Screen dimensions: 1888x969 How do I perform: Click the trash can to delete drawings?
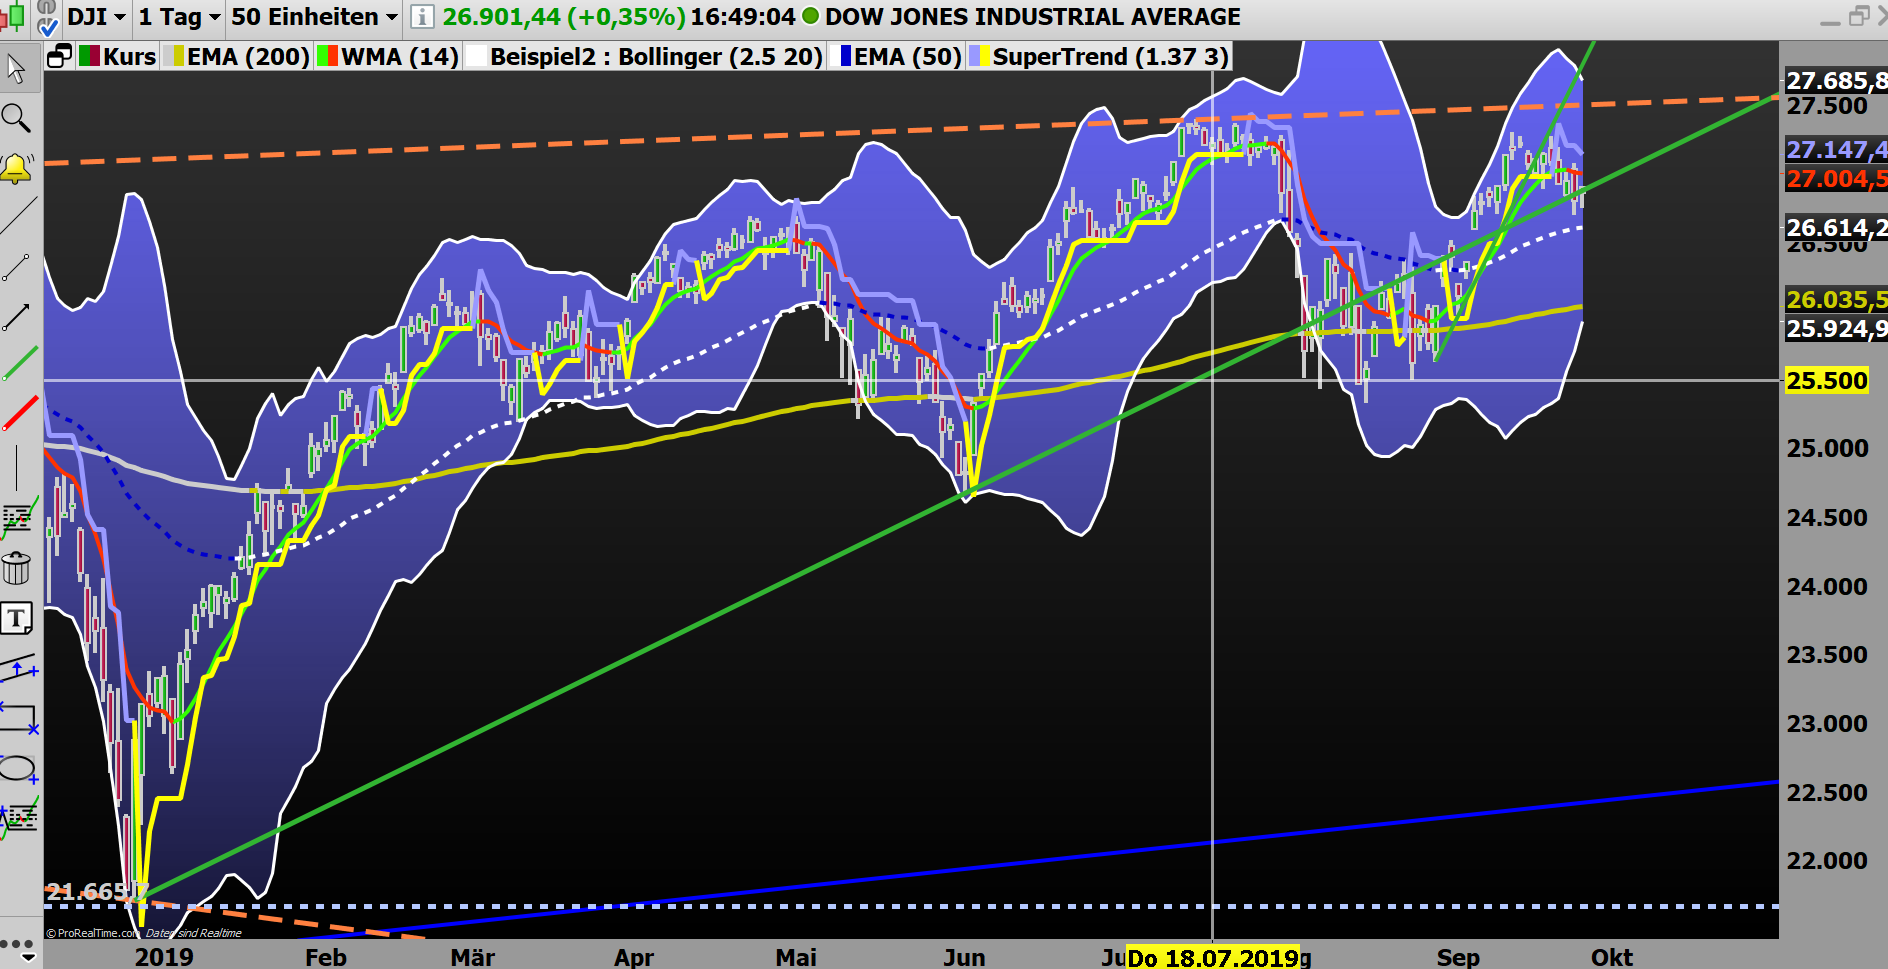pos(15,570)
